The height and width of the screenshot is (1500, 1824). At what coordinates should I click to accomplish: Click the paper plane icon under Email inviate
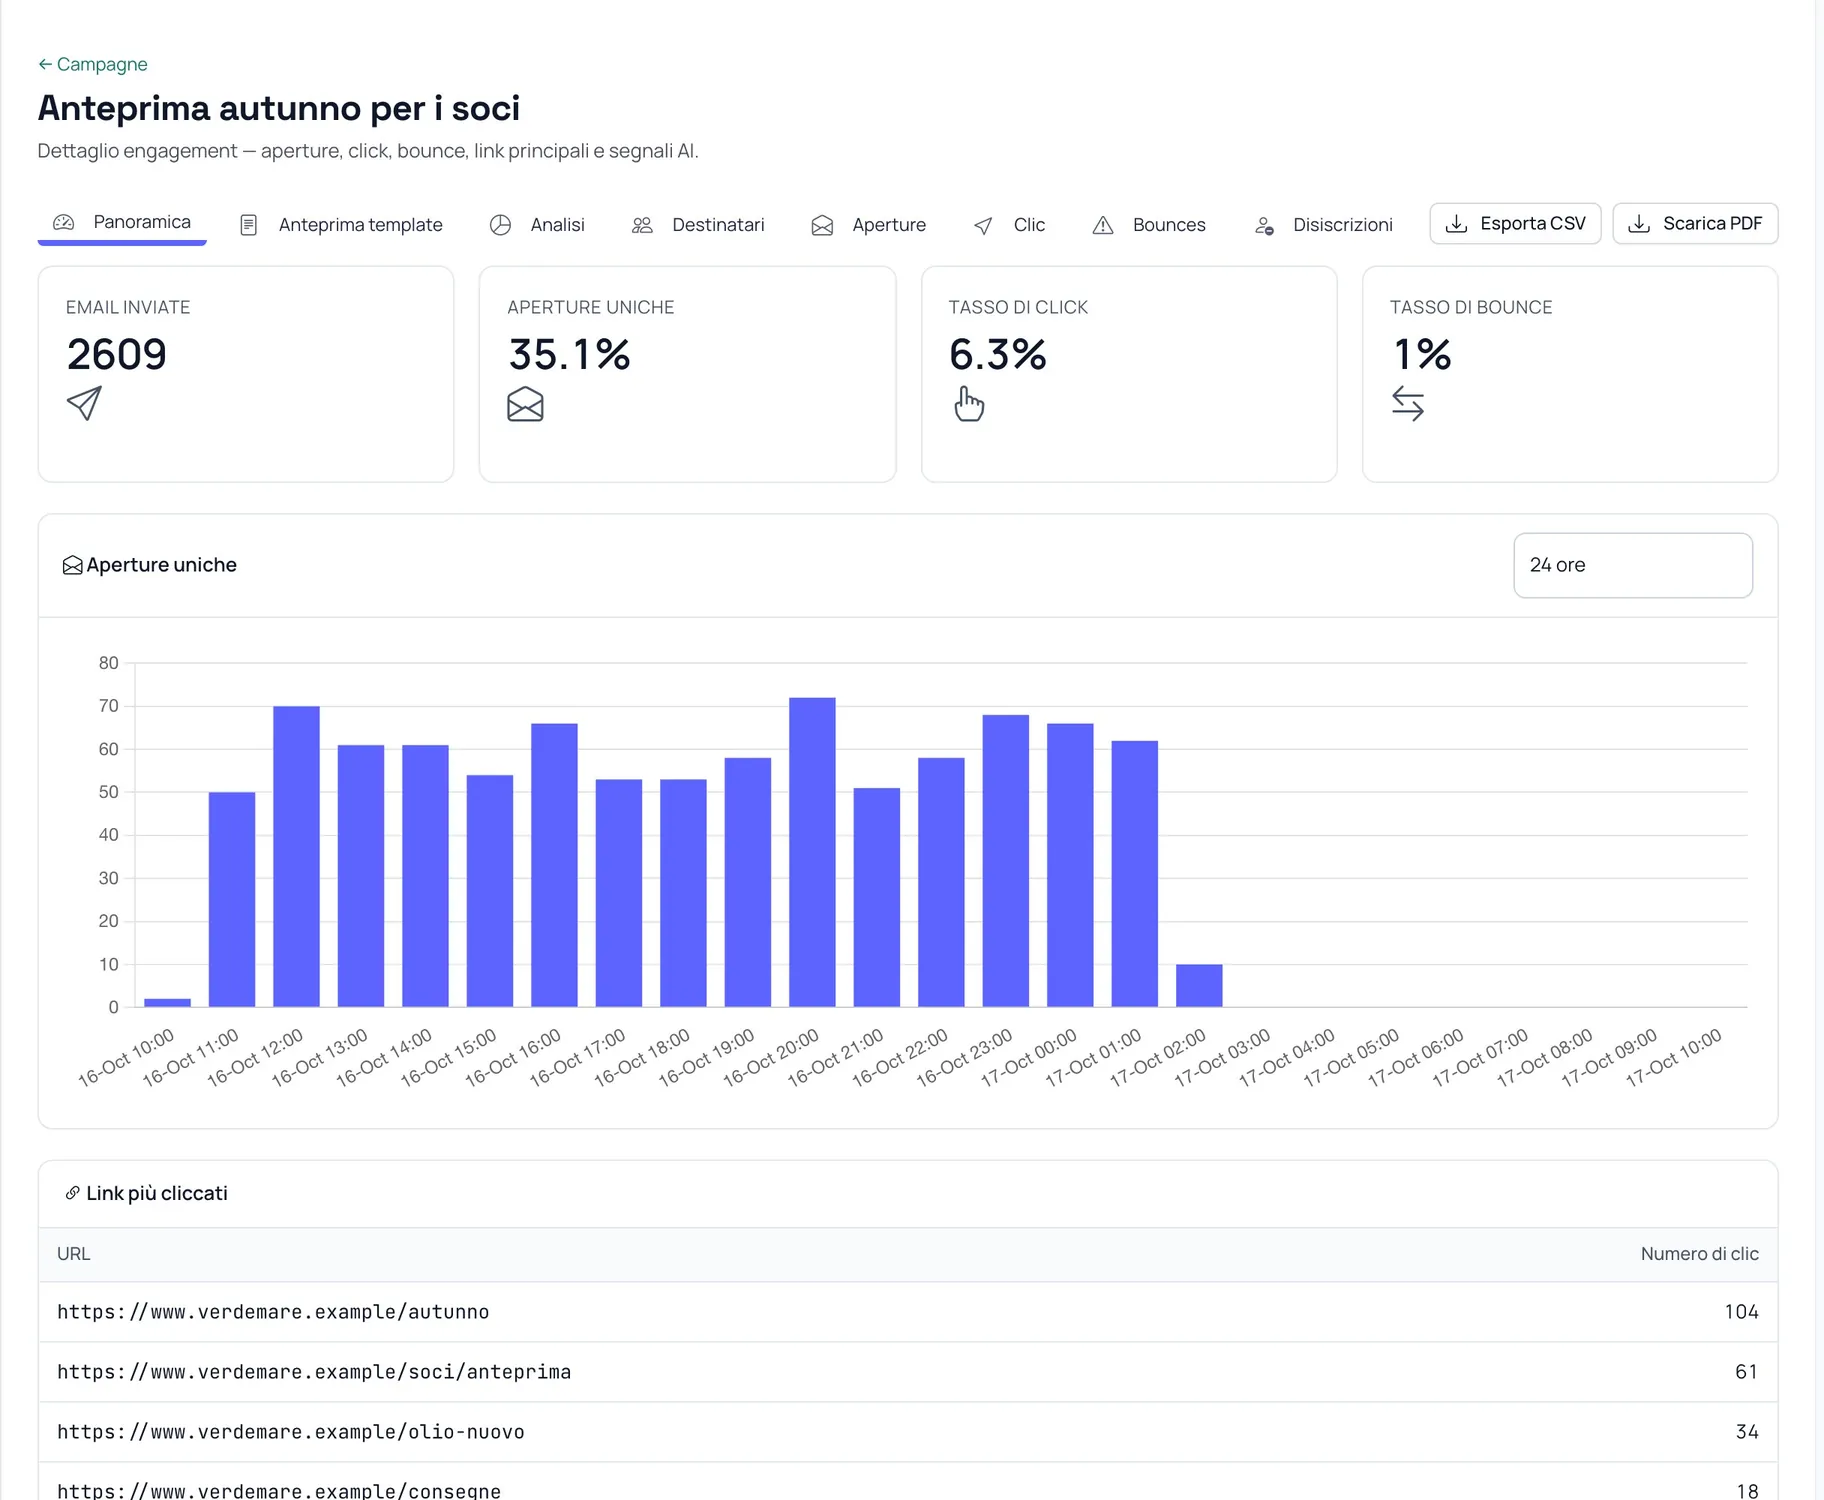coord(84,403)
